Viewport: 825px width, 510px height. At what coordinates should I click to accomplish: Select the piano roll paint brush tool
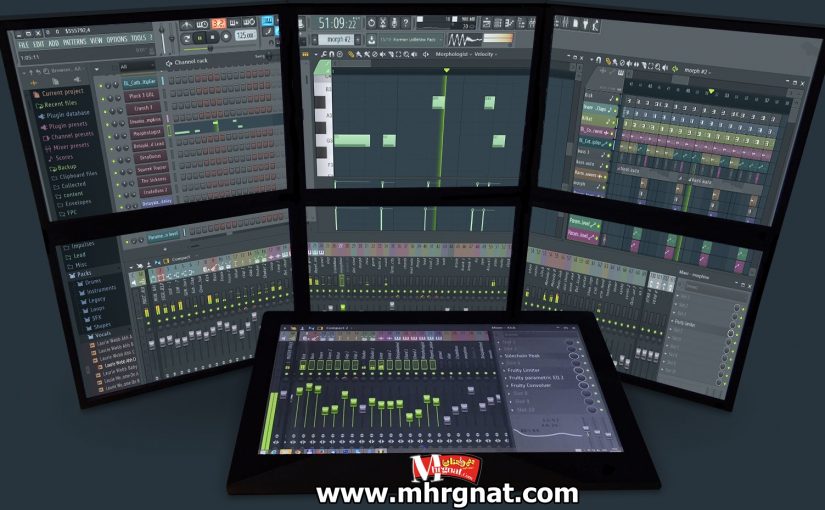tap(359, 54)
